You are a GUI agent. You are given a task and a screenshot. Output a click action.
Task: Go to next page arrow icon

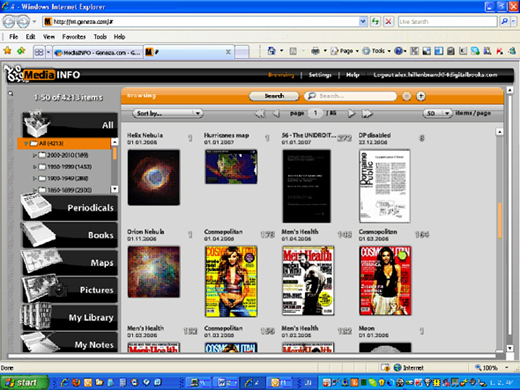[x=351, y=114]
